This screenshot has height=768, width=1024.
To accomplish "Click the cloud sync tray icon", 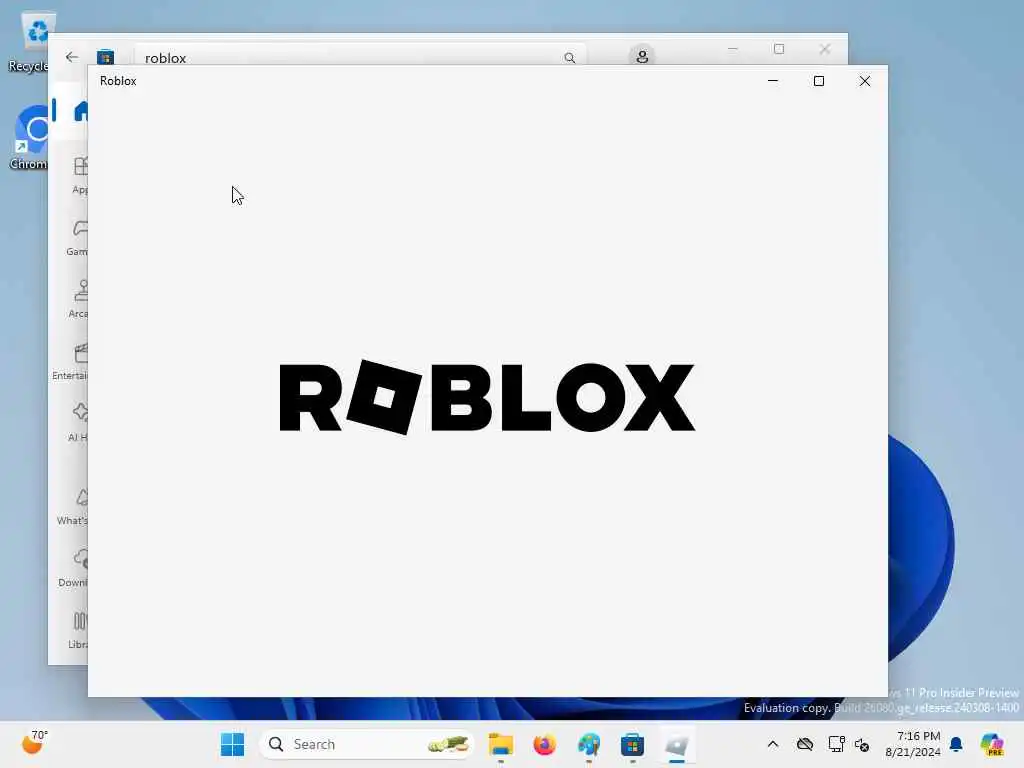I will [x=805, y=744].
